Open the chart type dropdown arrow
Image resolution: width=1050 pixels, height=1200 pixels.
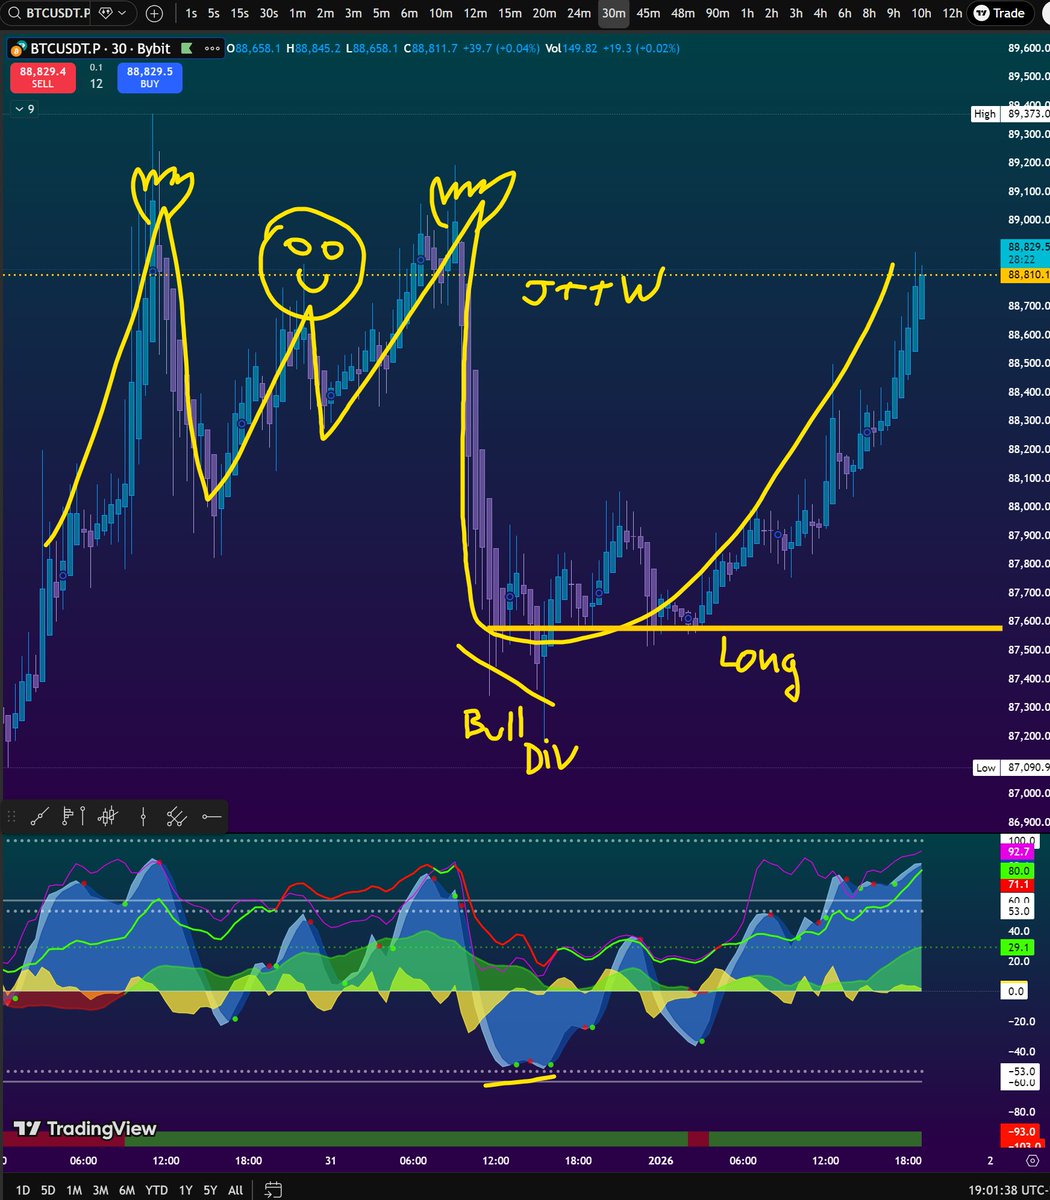tap(121, 14)
